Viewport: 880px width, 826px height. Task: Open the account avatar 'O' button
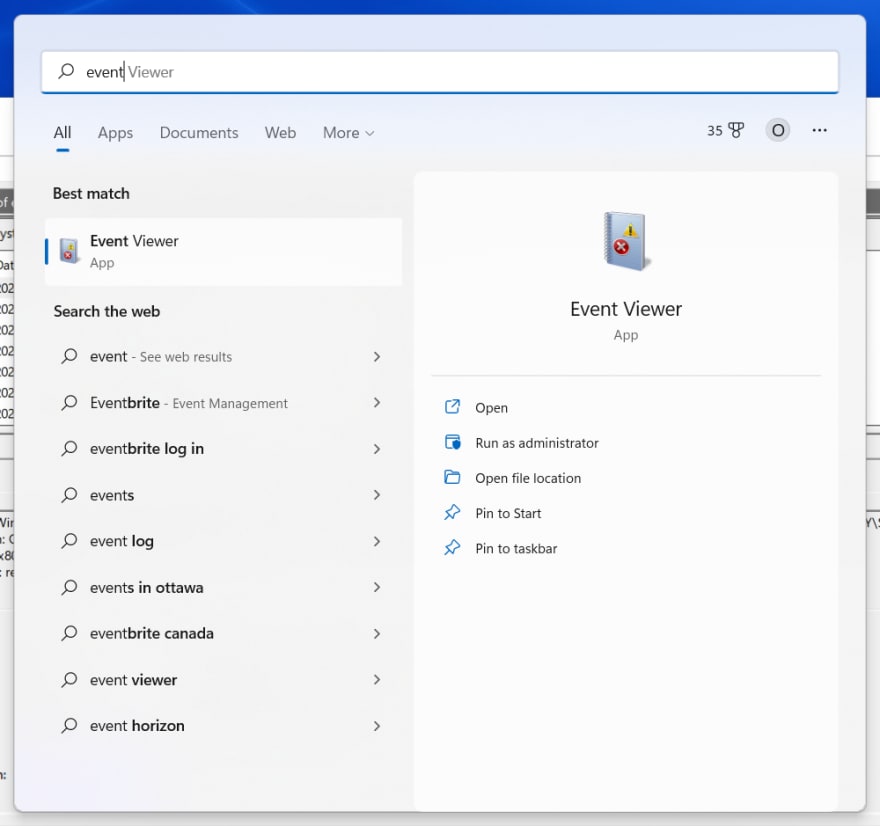(778, 130)
